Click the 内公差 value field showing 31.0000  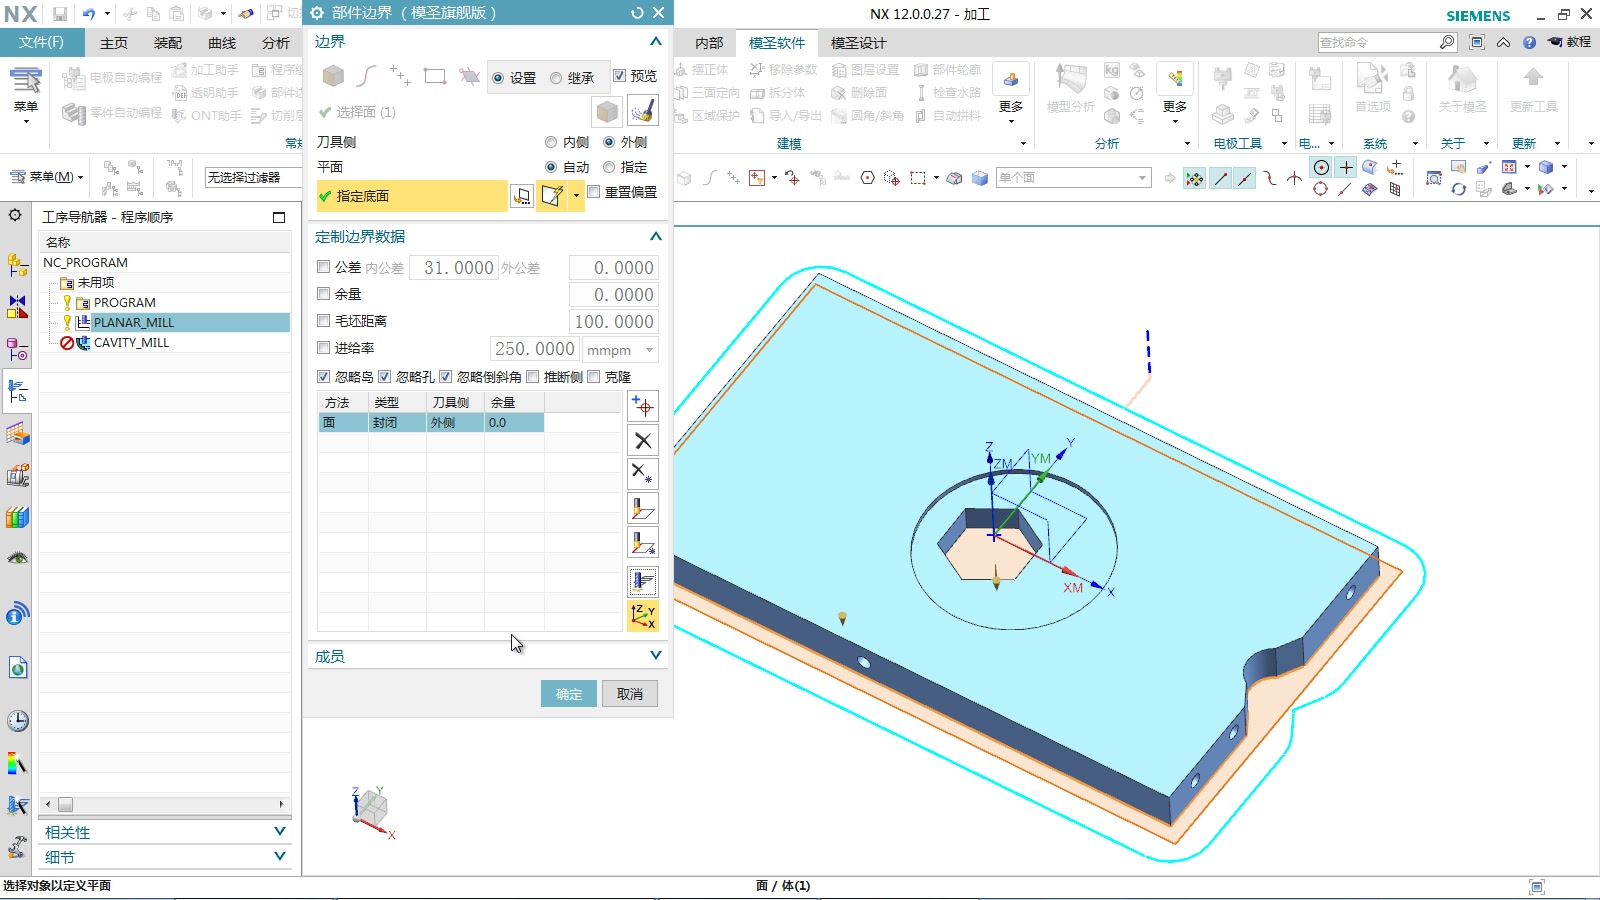click(453, 268)
